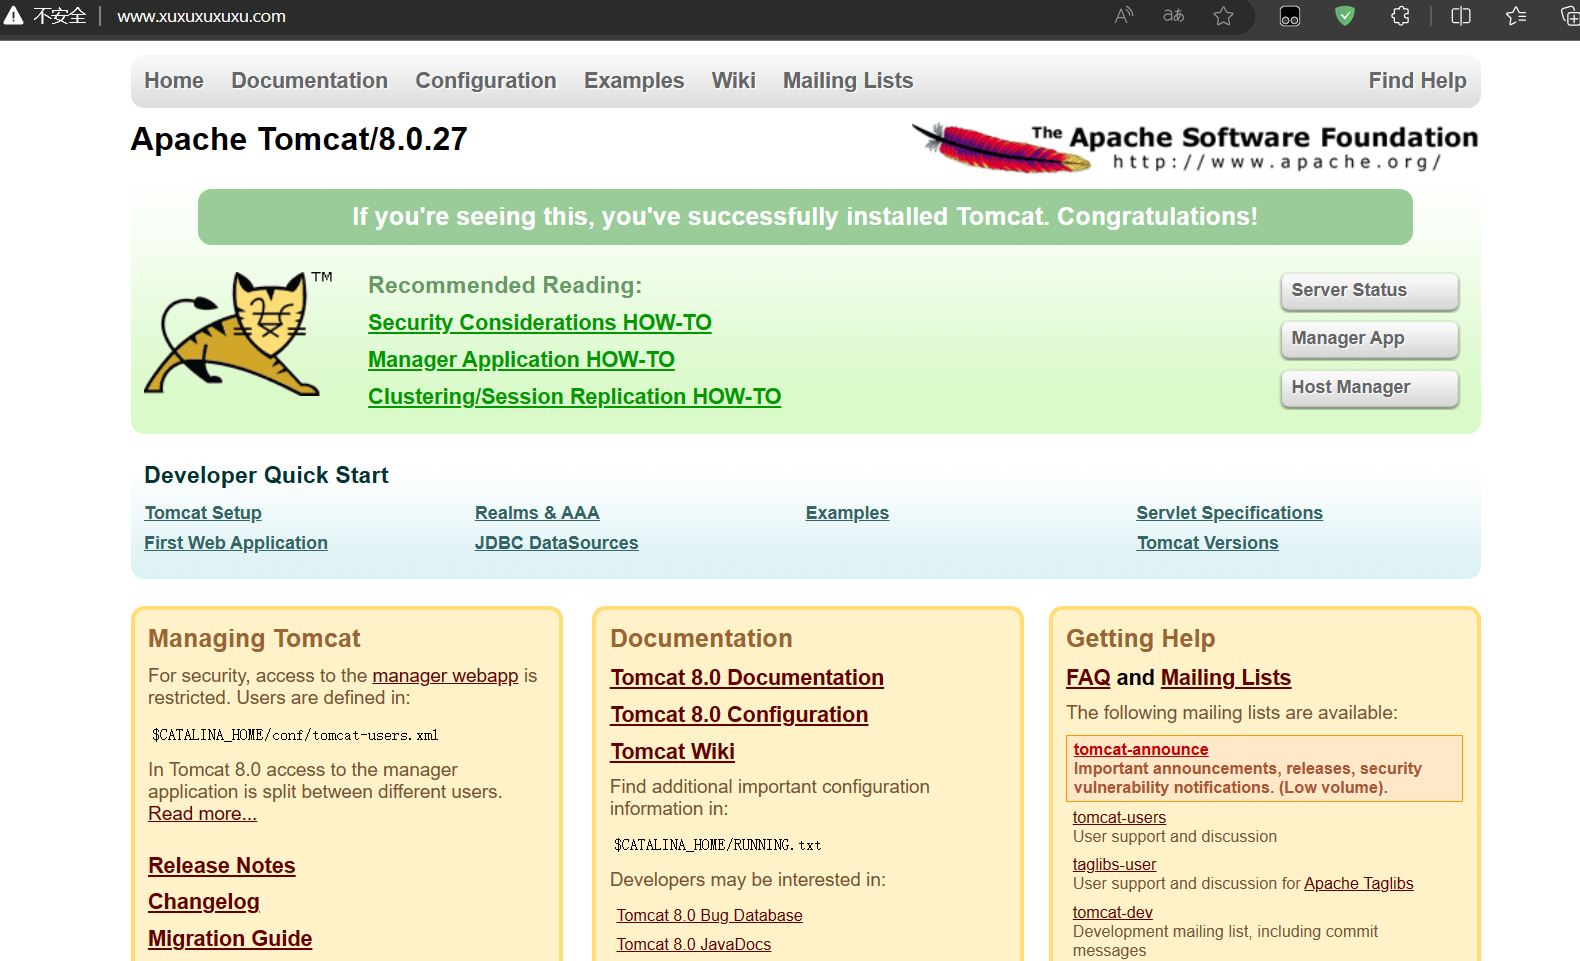Open First Web Application link
This screenshot has height=961, width=1580.
(236, 543)
